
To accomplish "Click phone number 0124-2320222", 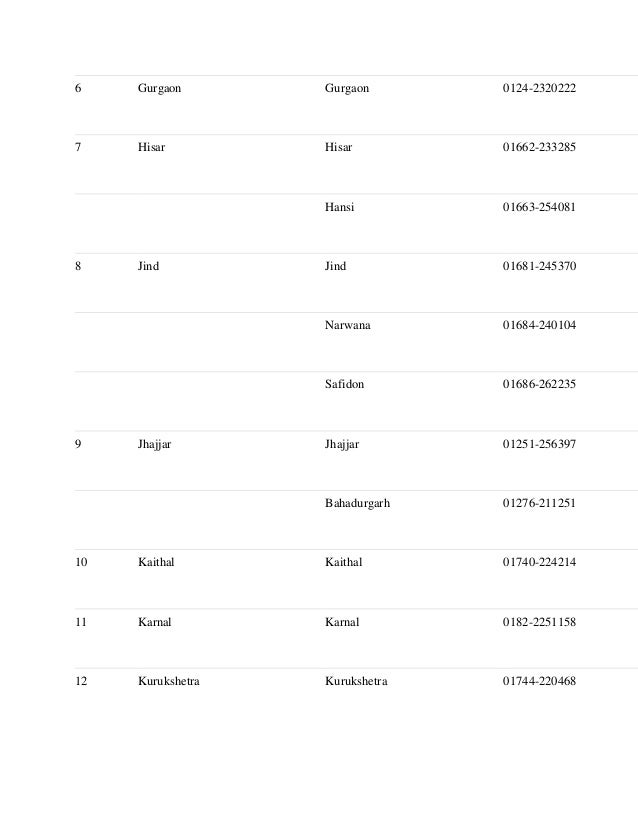I will tap(539, 89).
